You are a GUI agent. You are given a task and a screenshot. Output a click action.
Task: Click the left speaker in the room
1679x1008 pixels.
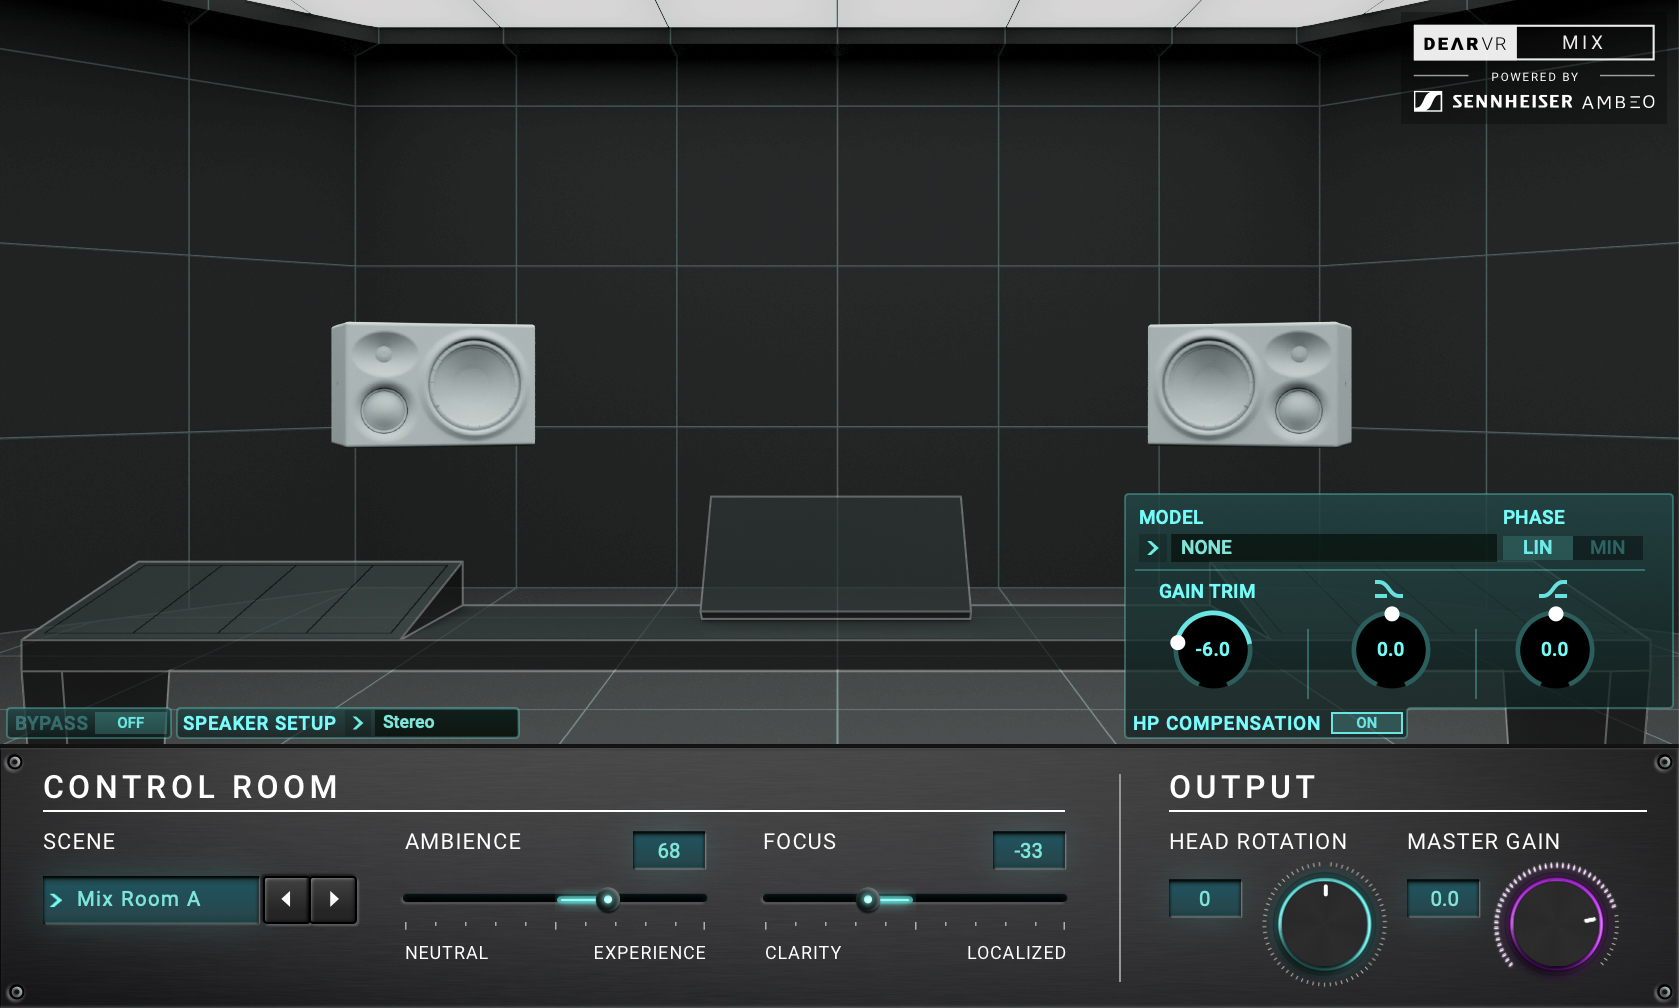pyautogui.click(x=433, y=384)
